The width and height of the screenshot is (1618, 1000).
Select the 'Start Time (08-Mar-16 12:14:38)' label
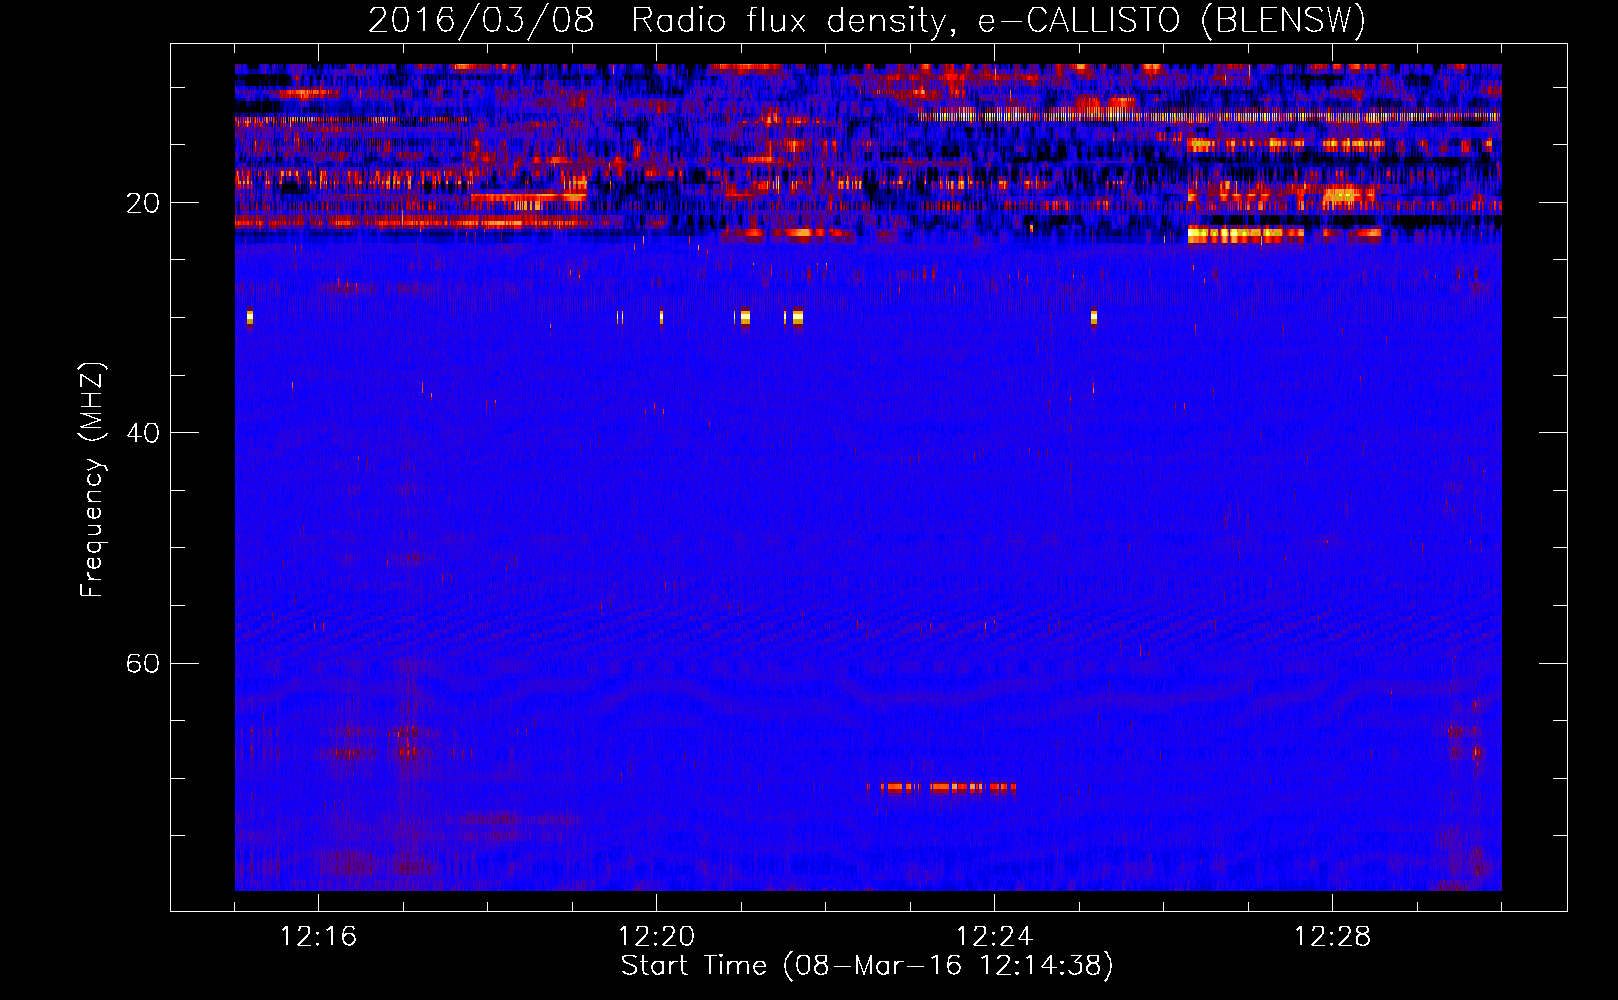point(867,966)
